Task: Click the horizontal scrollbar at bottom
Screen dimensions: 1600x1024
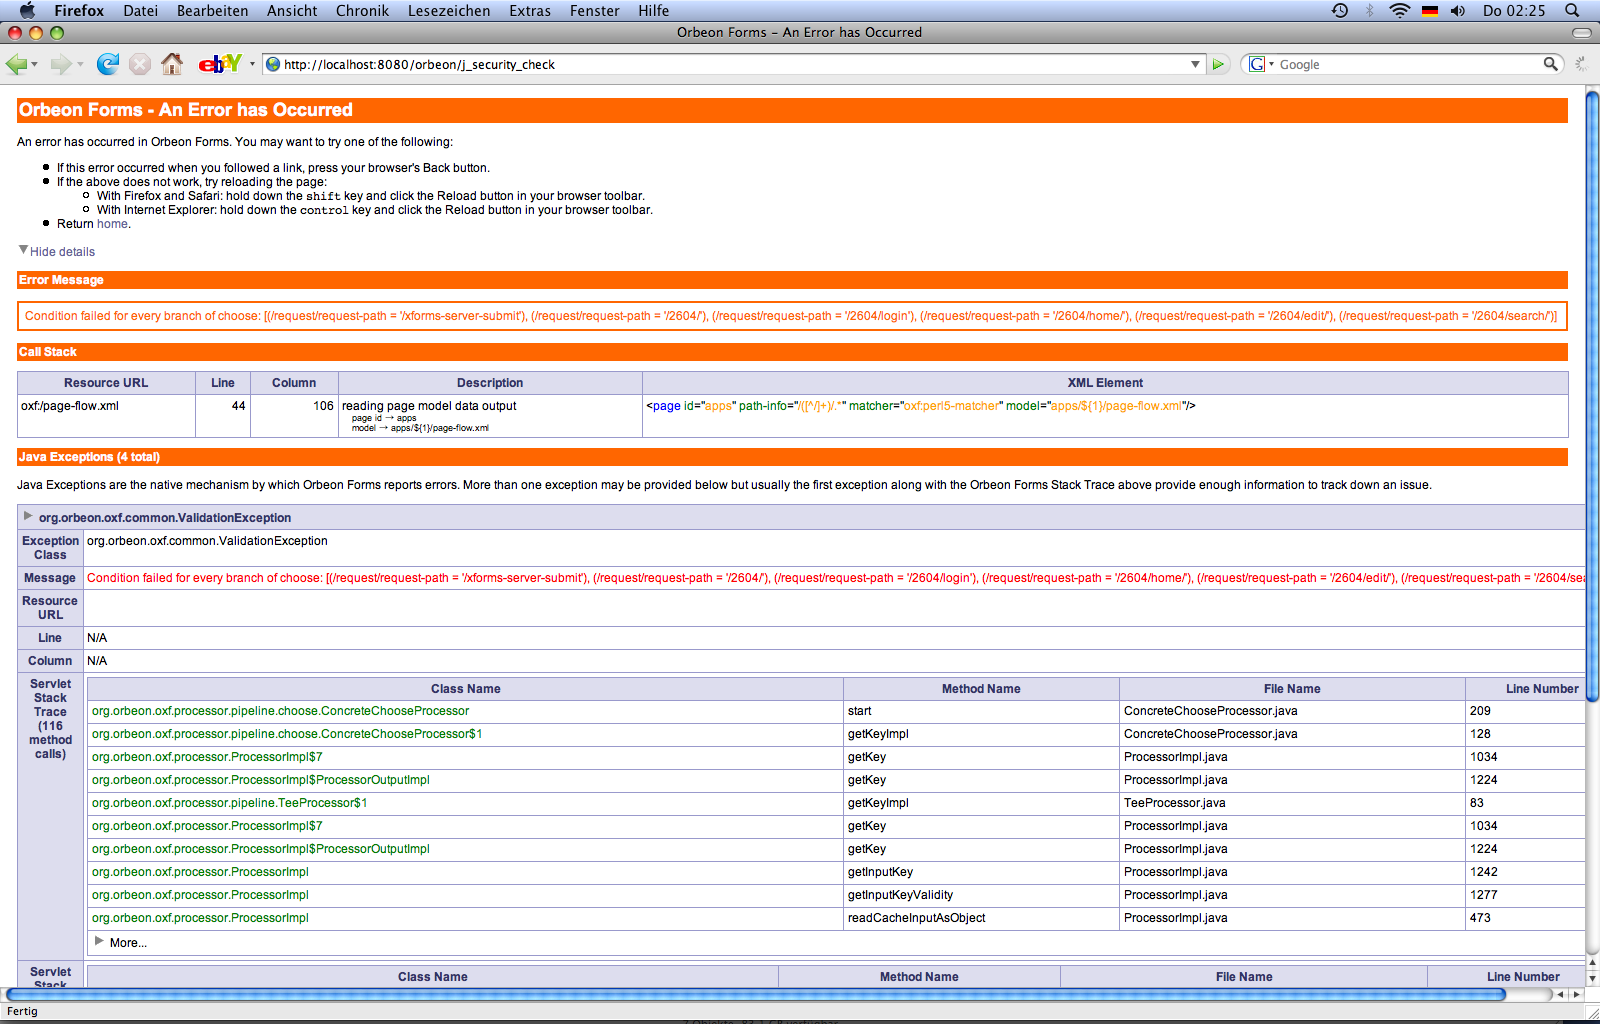Action: click(x=755, y=994)
